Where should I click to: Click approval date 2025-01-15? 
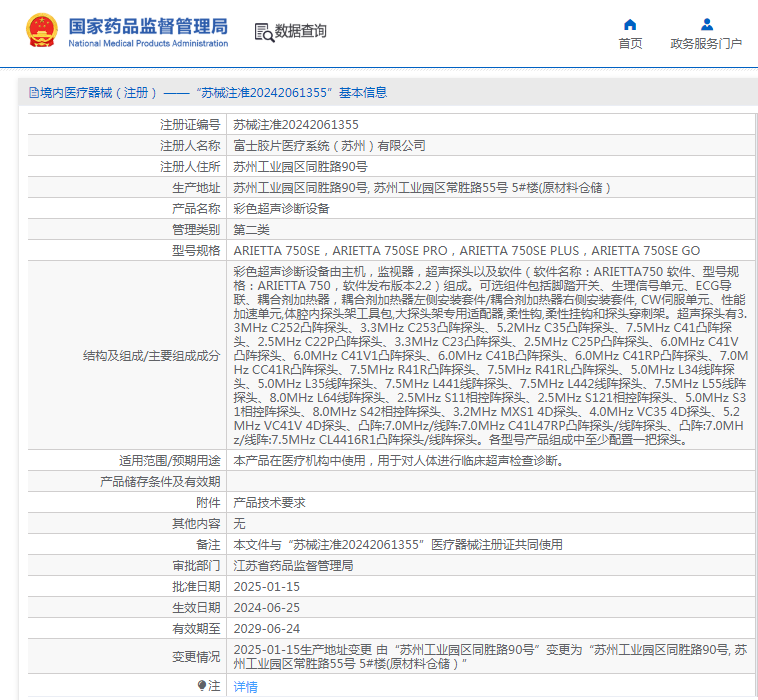click(267, 586)
